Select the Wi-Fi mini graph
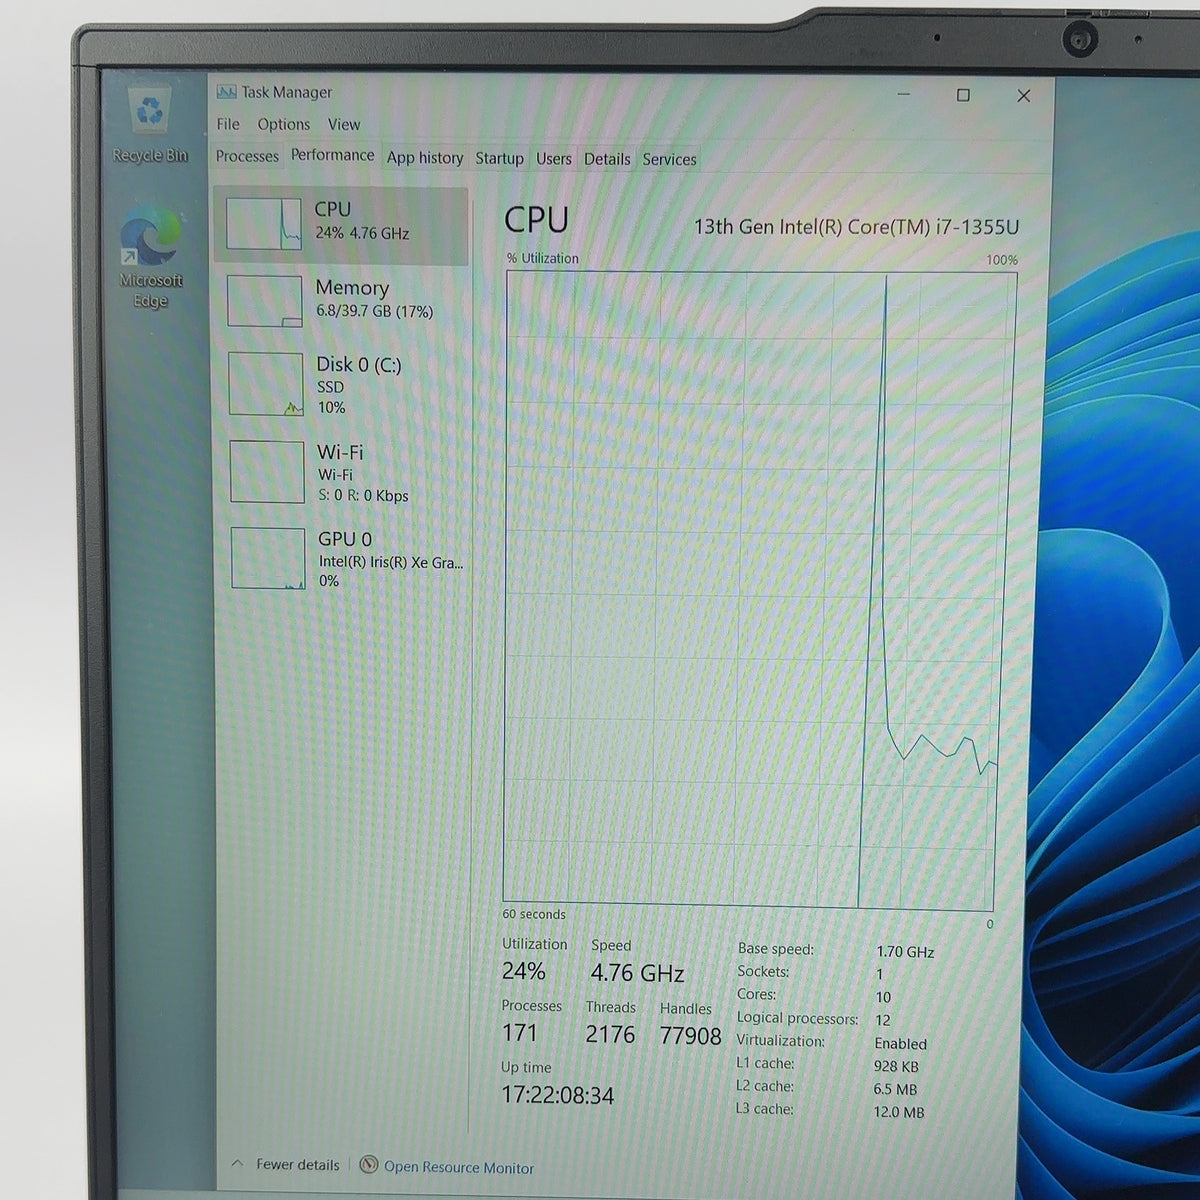The width and height of the screenshot is (1200, 1200). click(267, 471)
